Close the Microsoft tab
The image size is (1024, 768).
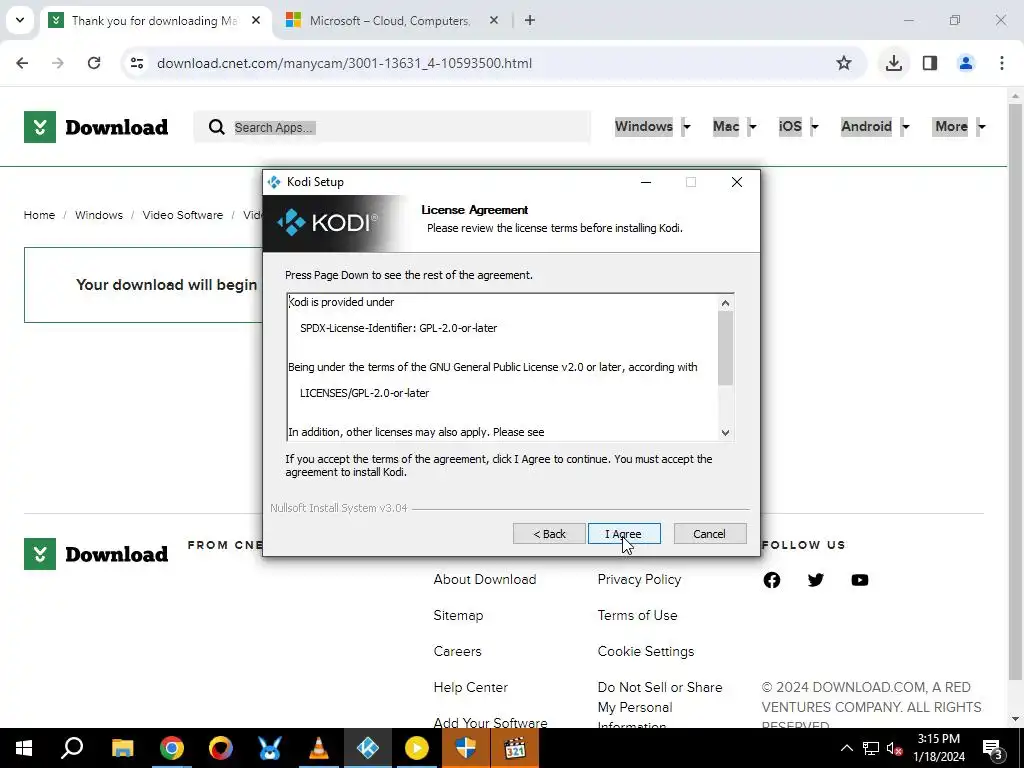tap(494, 20)
